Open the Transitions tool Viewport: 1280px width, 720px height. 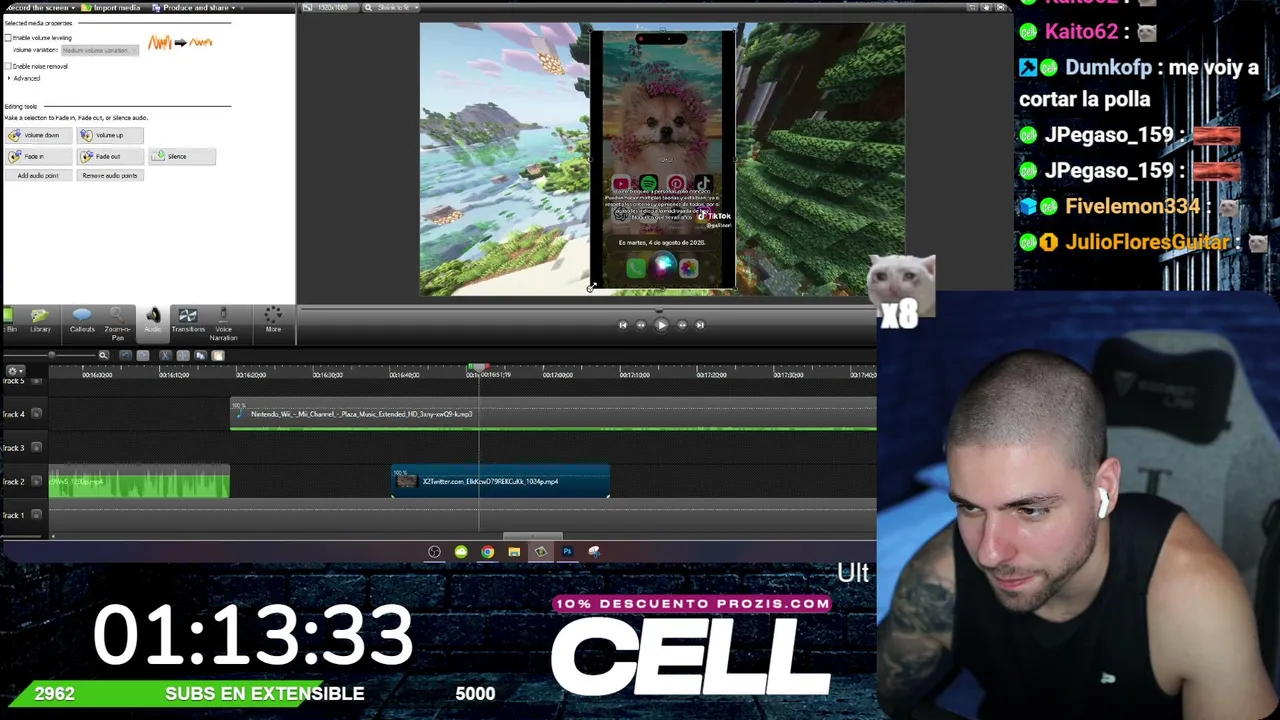point(187,320)
